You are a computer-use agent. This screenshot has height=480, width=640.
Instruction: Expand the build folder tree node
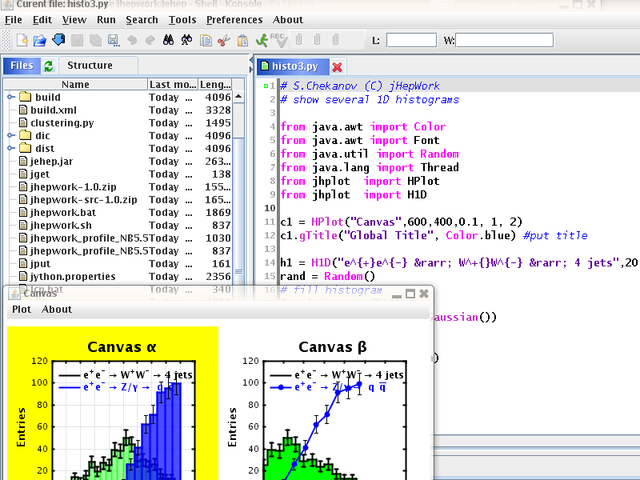click(x=10, y=98)
